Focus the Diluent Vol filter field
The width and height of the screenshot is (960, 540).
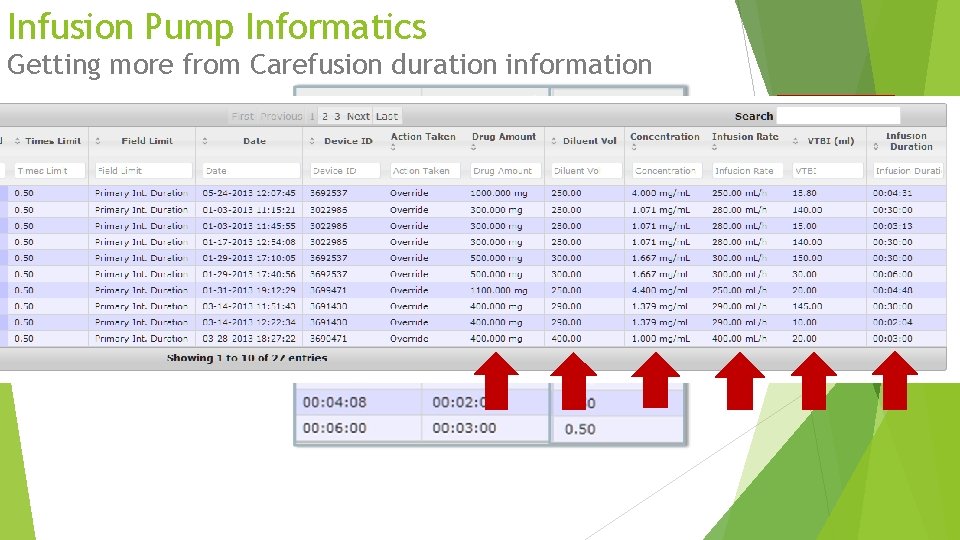pyautogui.click(x=585, y=171)
